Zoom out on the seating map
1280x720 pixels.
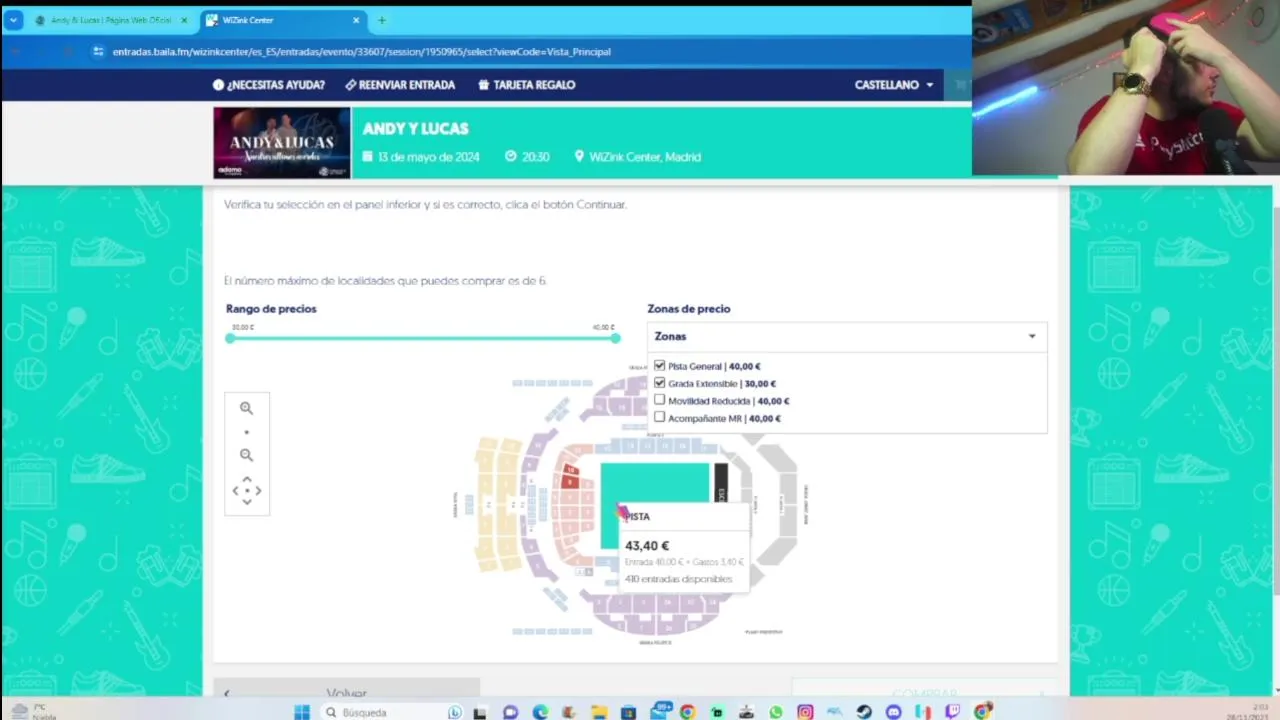(246, 455)
